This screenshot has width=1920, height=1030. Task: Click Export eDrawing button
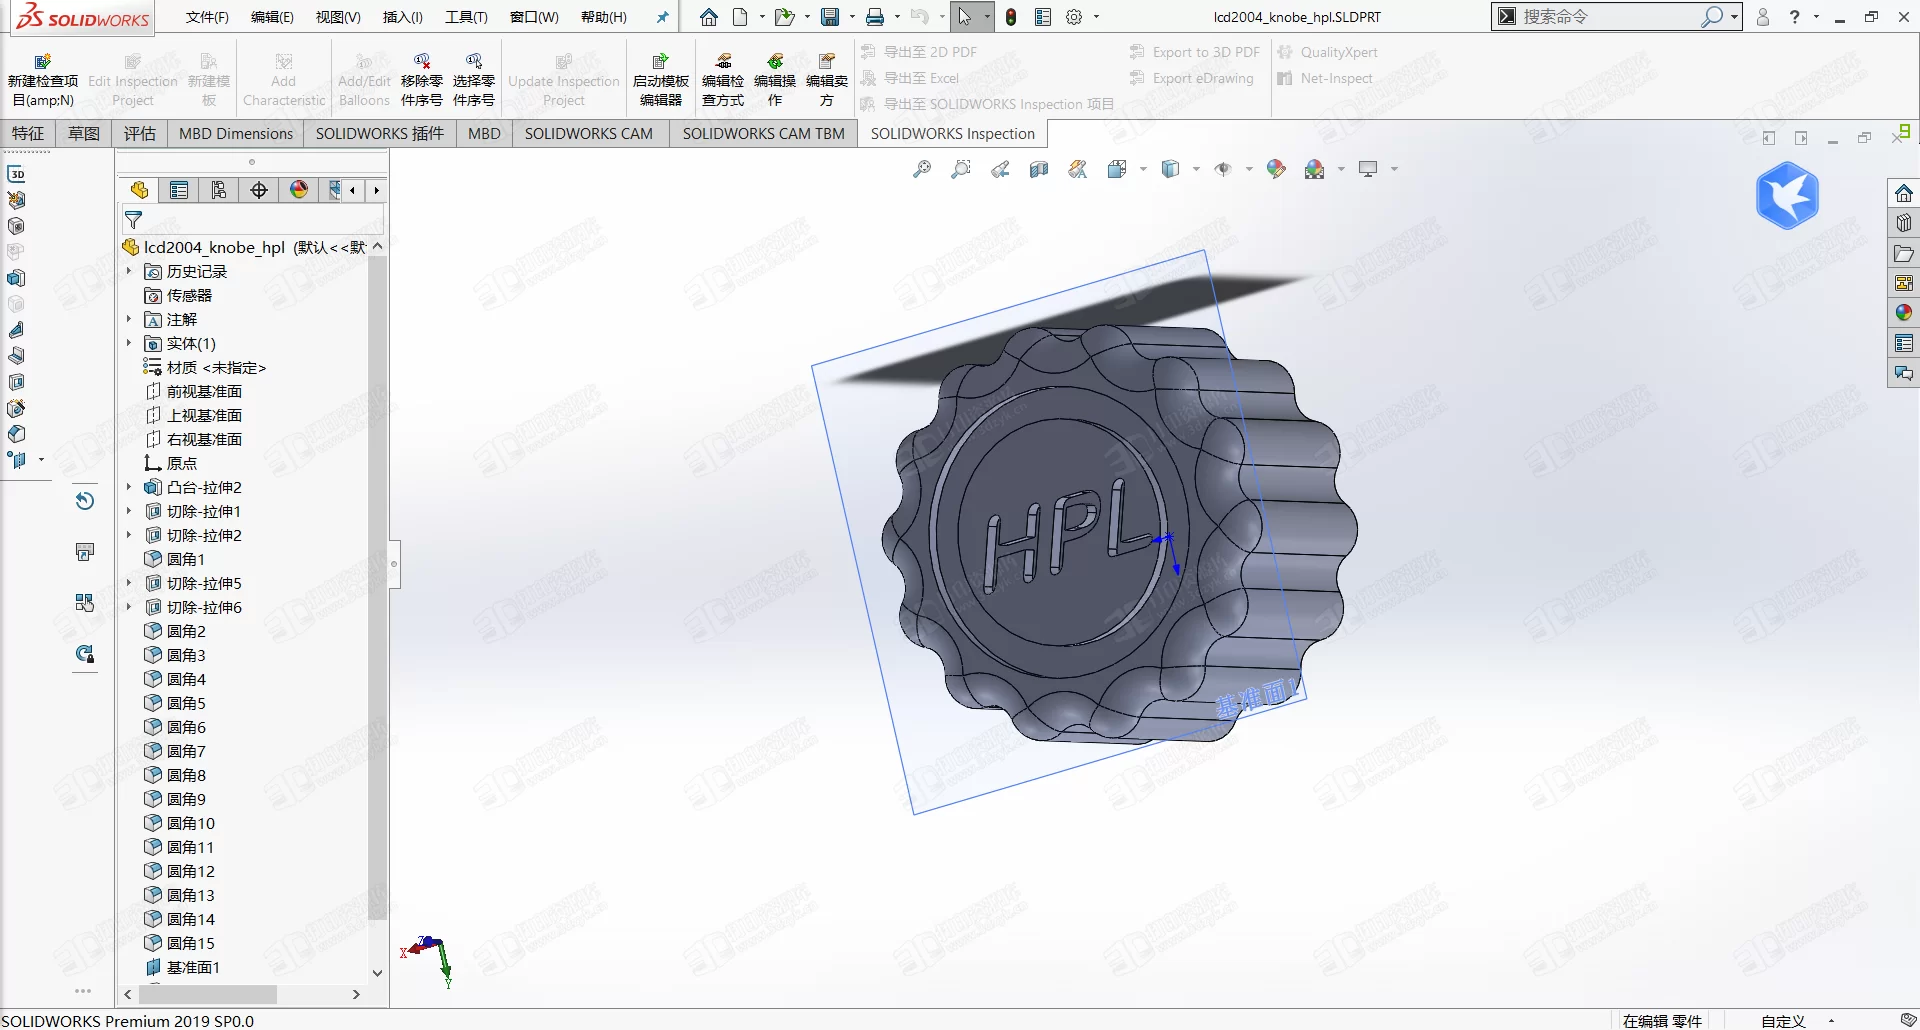1191,78
